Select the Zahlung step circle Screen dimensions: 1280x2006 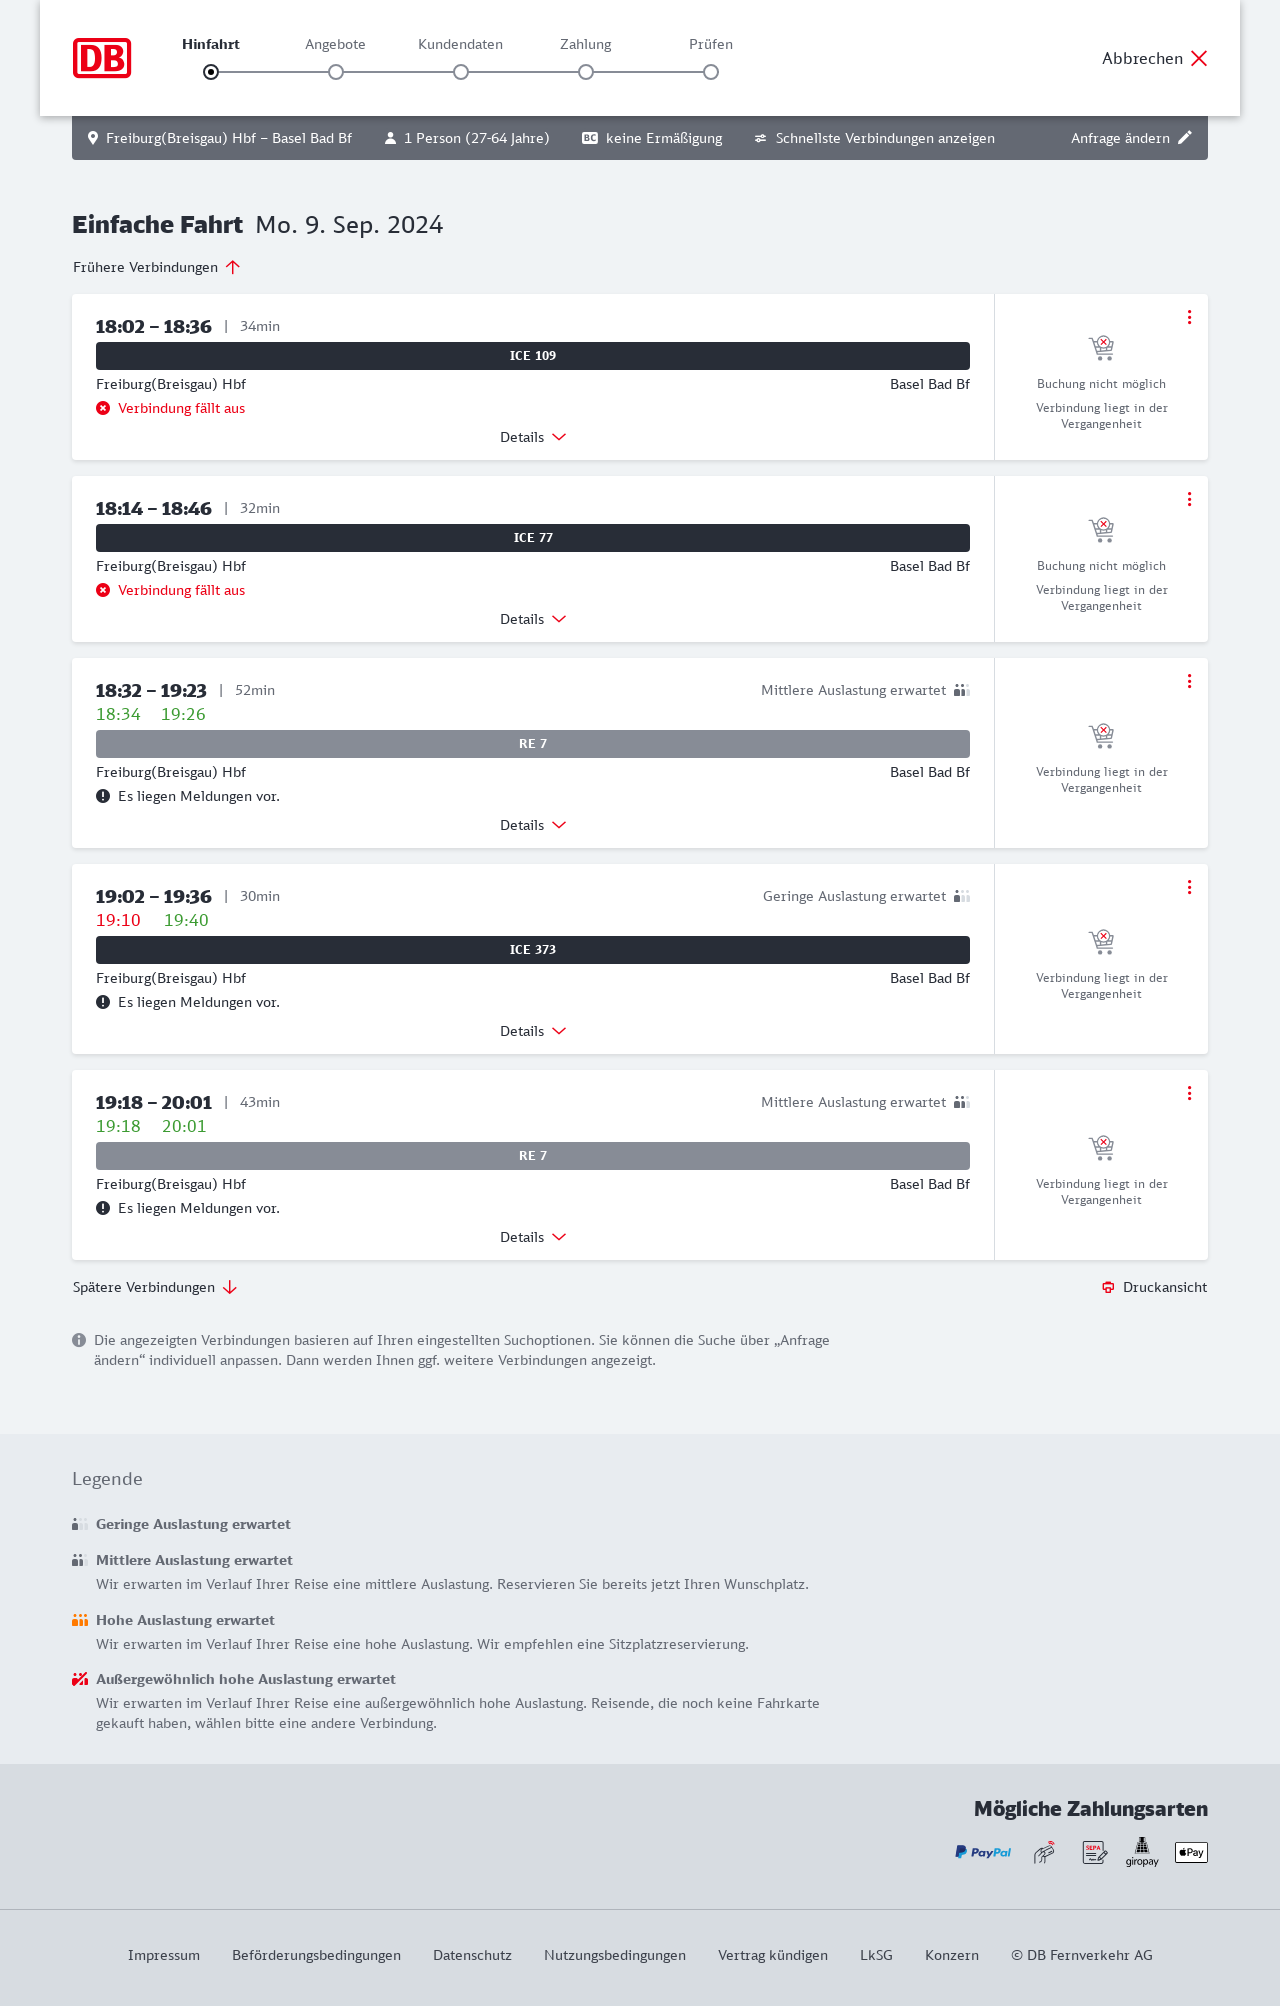pos(586,72)
